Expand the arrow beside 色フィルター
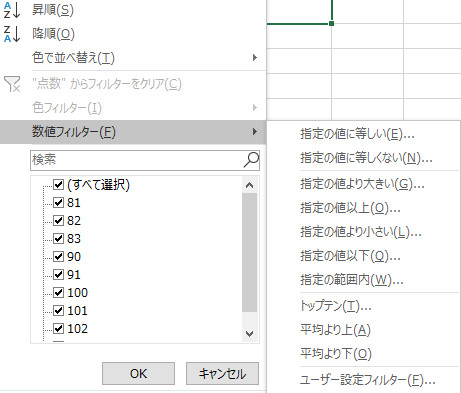The width and height of the screenshot is (461, 393). point(255,108)
